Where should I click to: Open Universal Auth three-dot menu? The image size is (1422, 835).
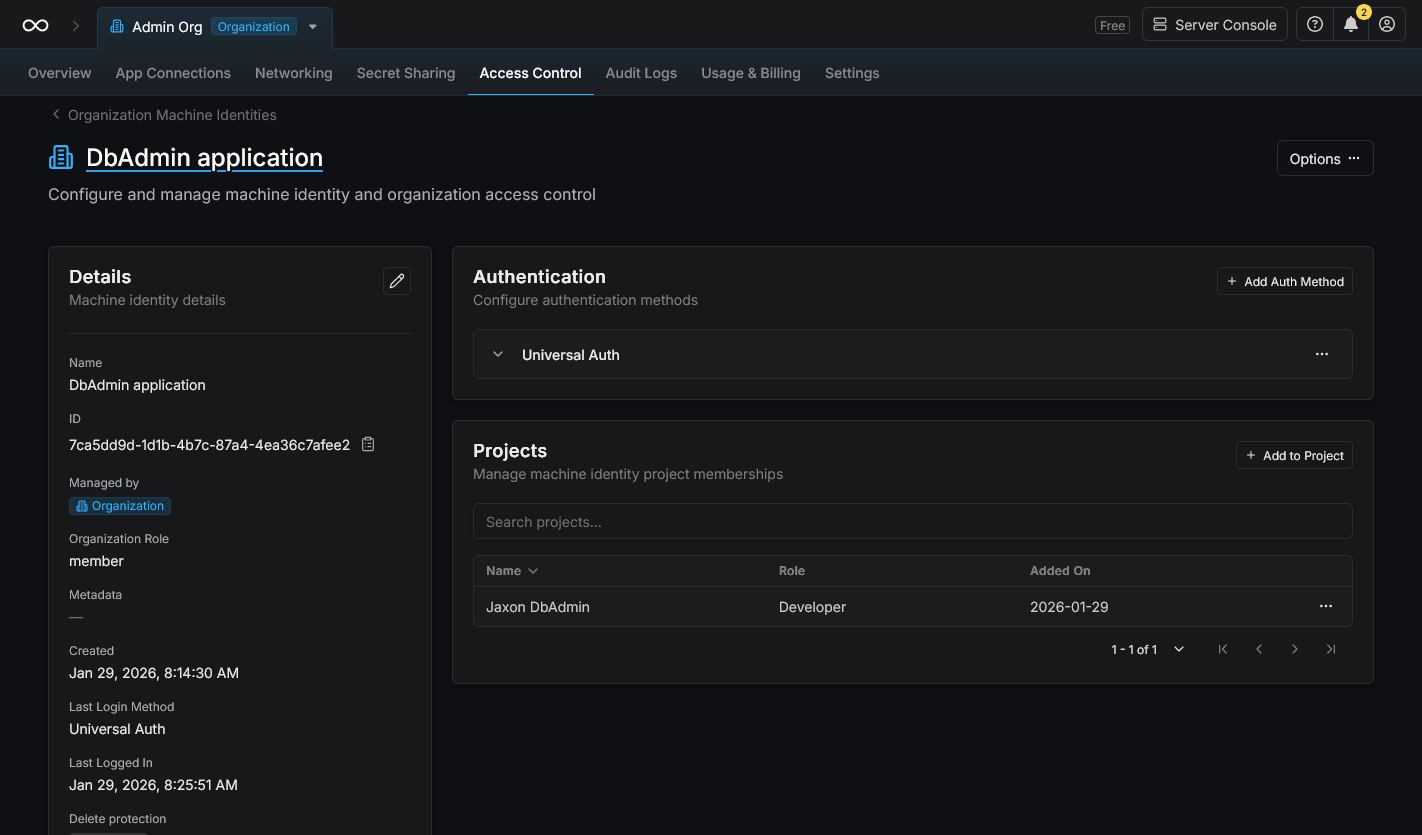coord(1322,354)
